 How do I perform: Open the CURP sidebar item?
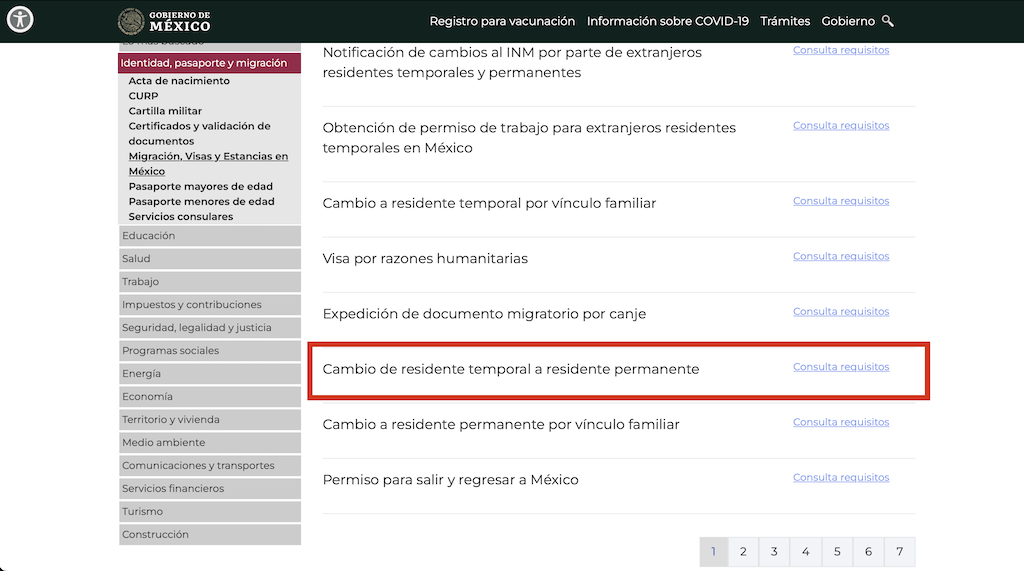point(143,95)
